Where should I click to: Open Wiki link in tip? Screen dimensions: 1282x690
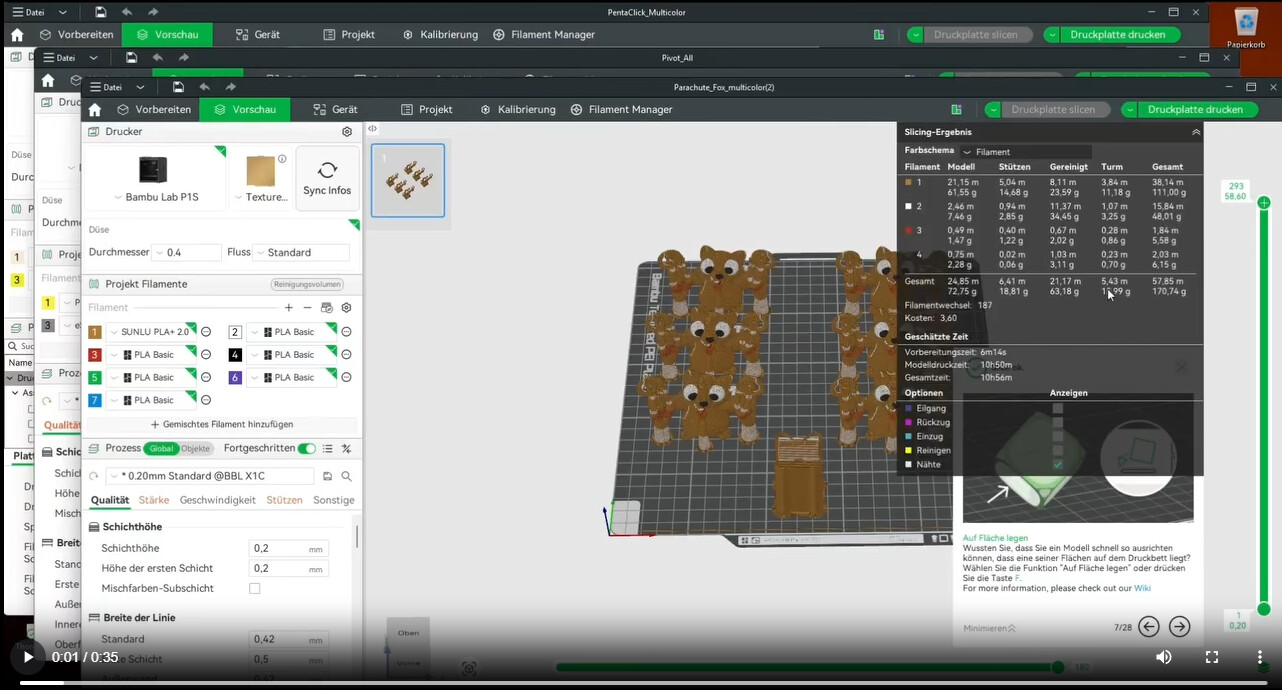pyautogui.click(x=1142, y=588)
